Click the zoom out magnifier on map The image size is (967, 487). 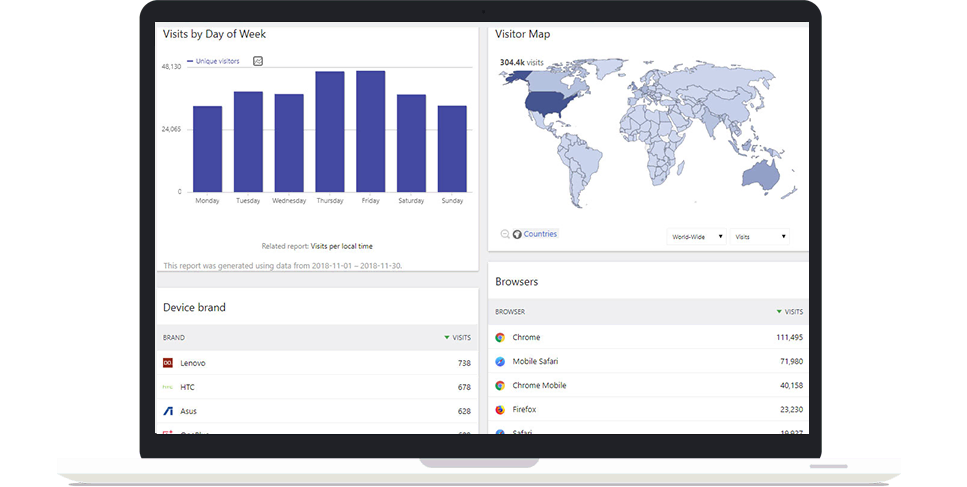click(505, 234)
